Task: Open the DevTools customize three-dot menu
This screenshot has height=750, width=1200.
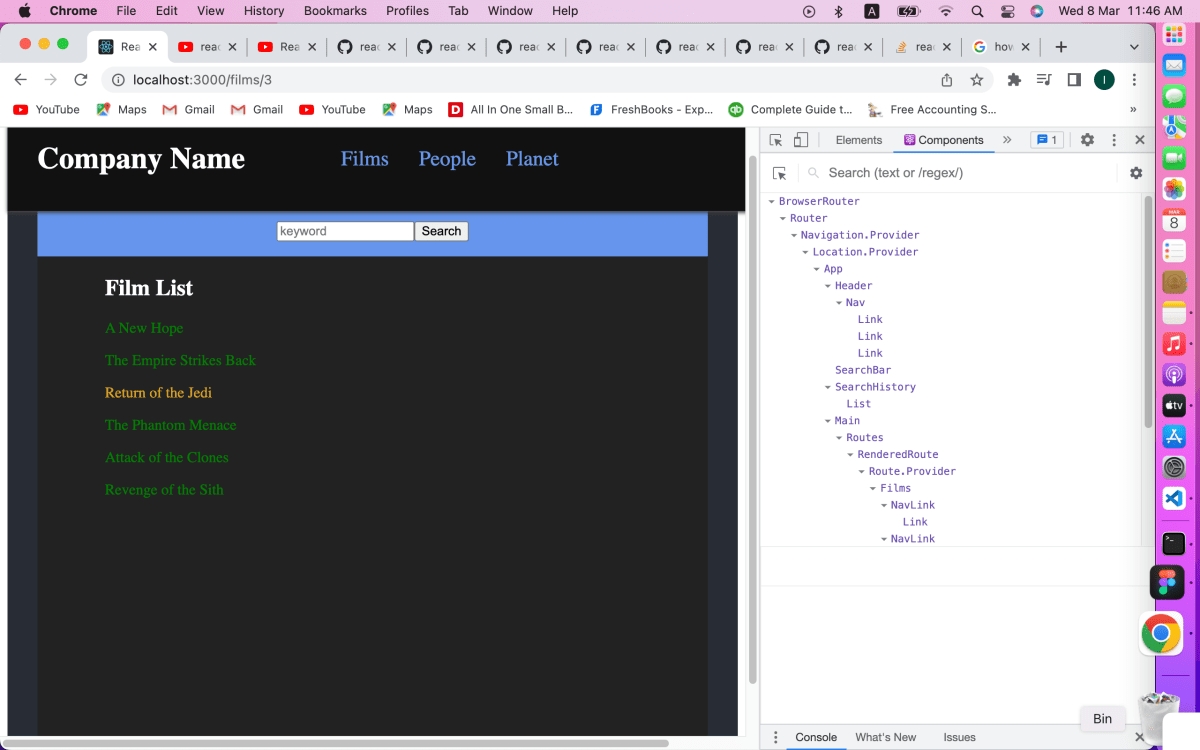Action: point(1114,140)
